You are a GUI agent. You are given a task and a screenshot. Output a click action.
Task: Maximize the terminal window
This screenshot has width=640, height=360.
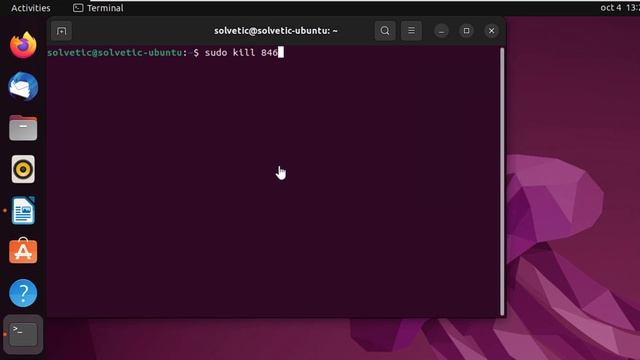click(467, 31)
